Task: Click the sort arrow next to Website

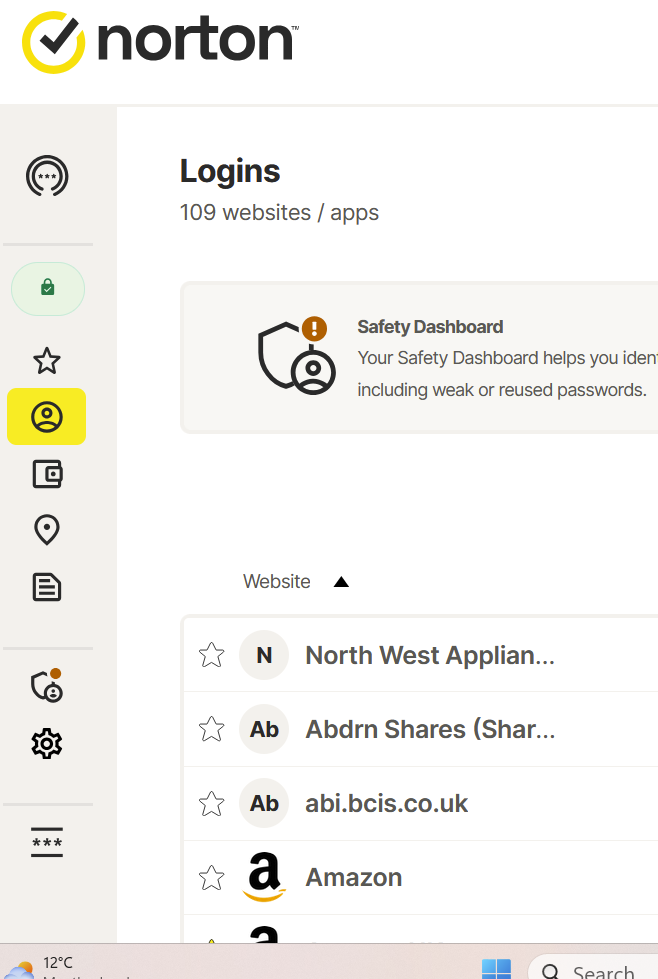Action: coord(341,582)
